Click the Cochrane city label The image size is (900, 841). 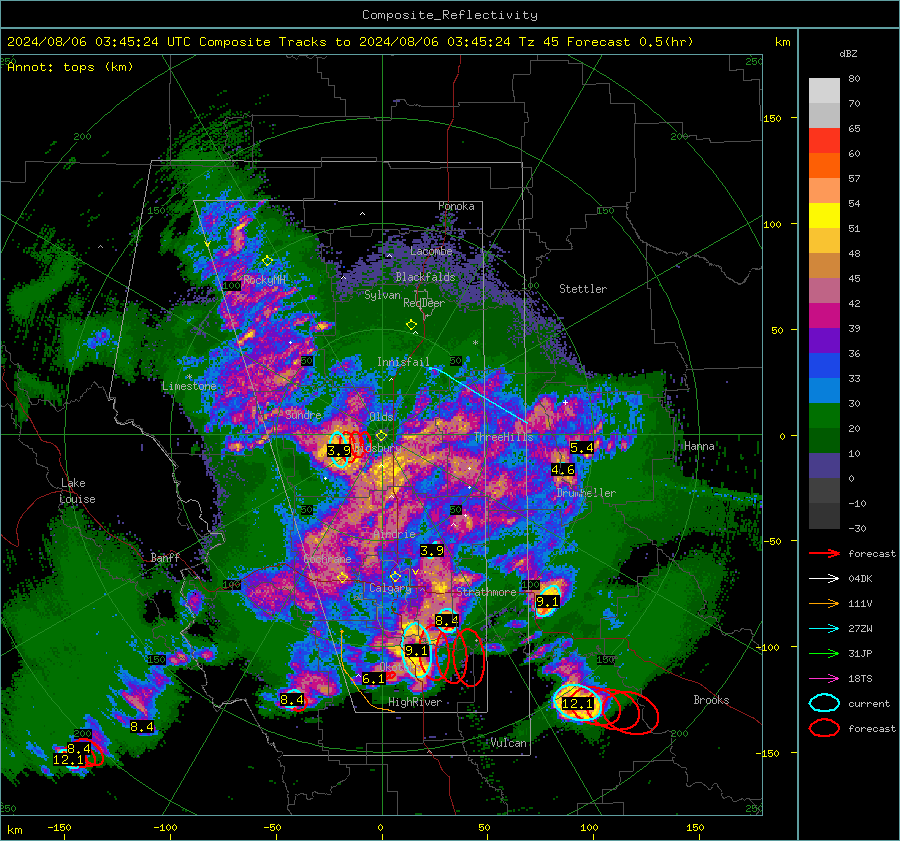[x=327, y=559]
